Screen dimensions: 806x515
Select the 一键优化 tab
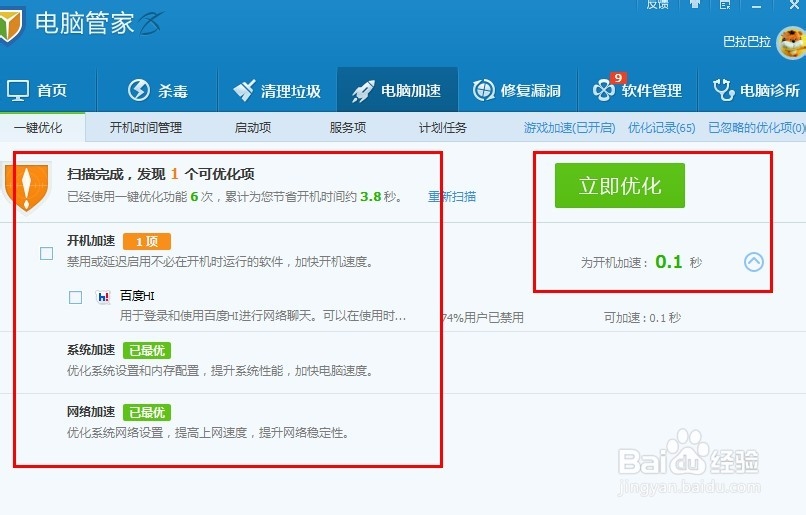[38, 127]
